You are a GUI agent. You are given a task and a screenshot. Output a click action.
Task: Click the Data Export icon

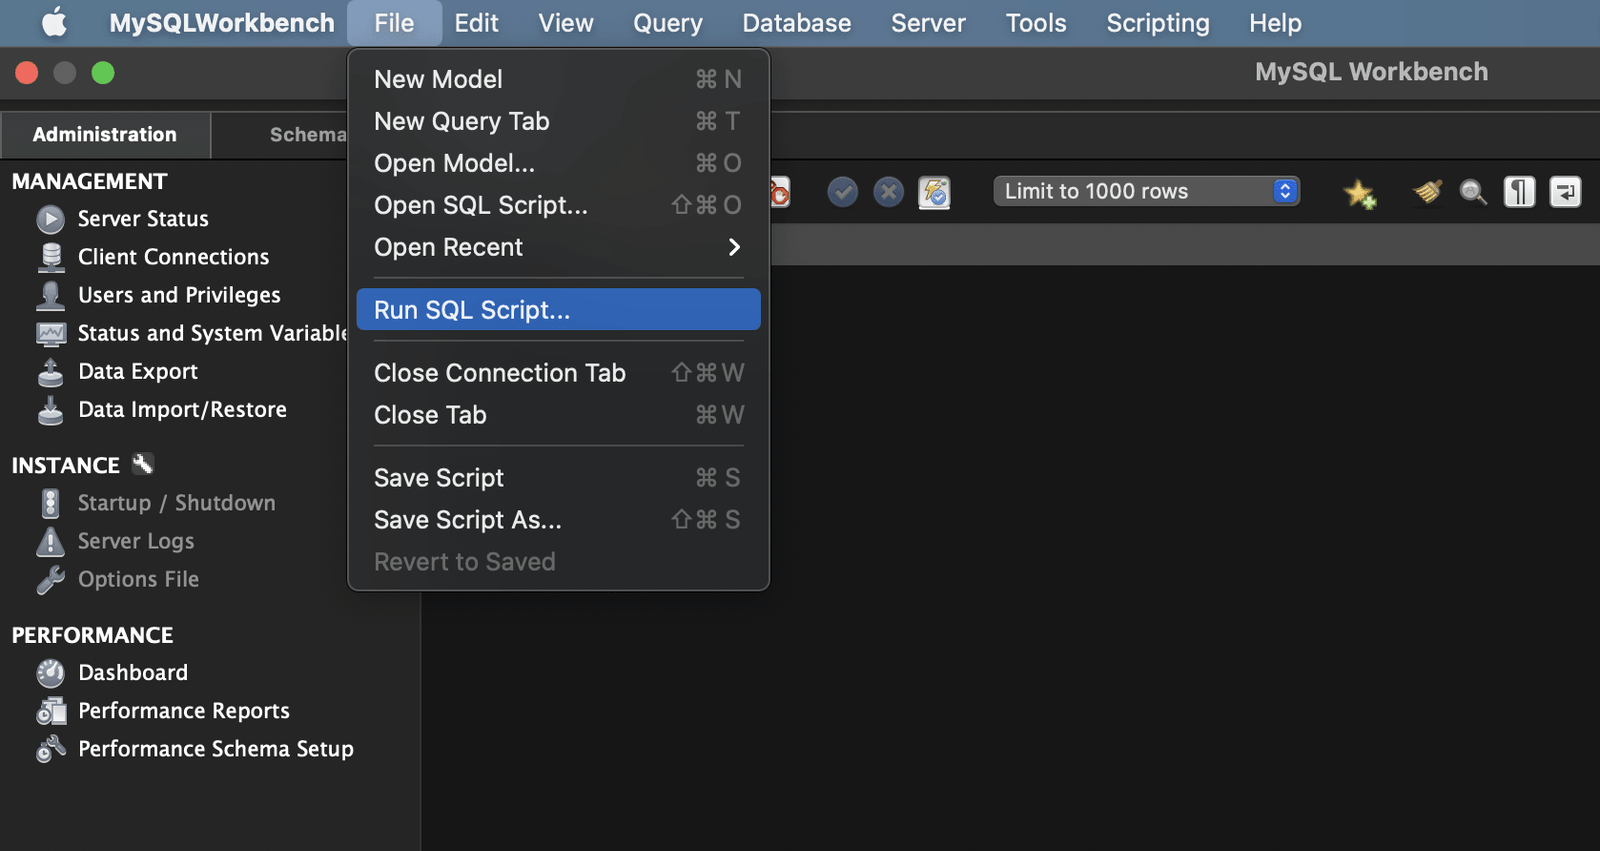(50, 372)
